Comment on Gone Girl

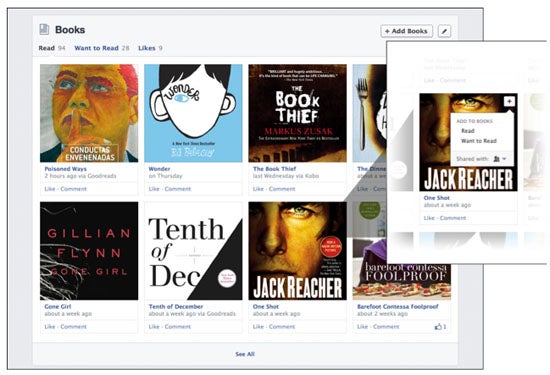pos(73,327)
